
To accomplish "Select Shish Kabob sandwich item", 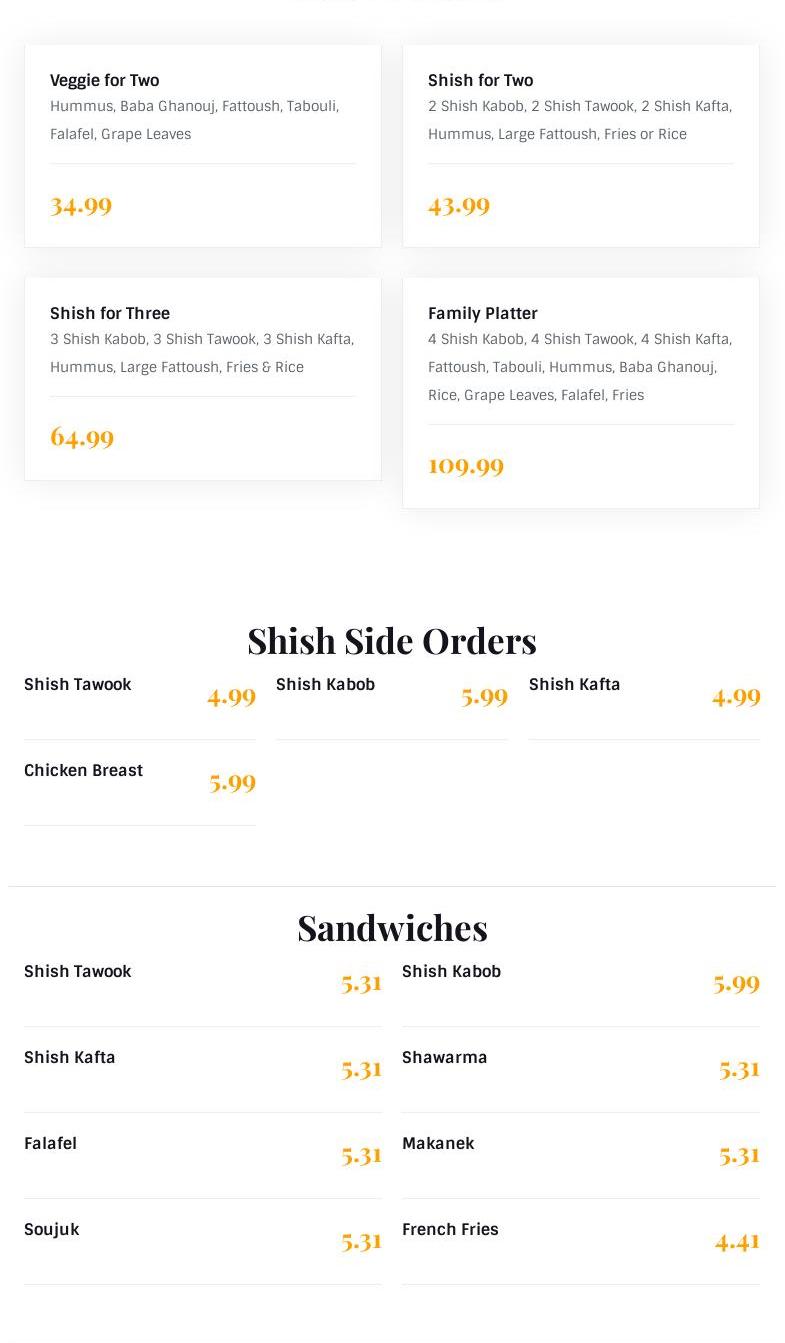I will pyautogui.click(x=452, y=972).
